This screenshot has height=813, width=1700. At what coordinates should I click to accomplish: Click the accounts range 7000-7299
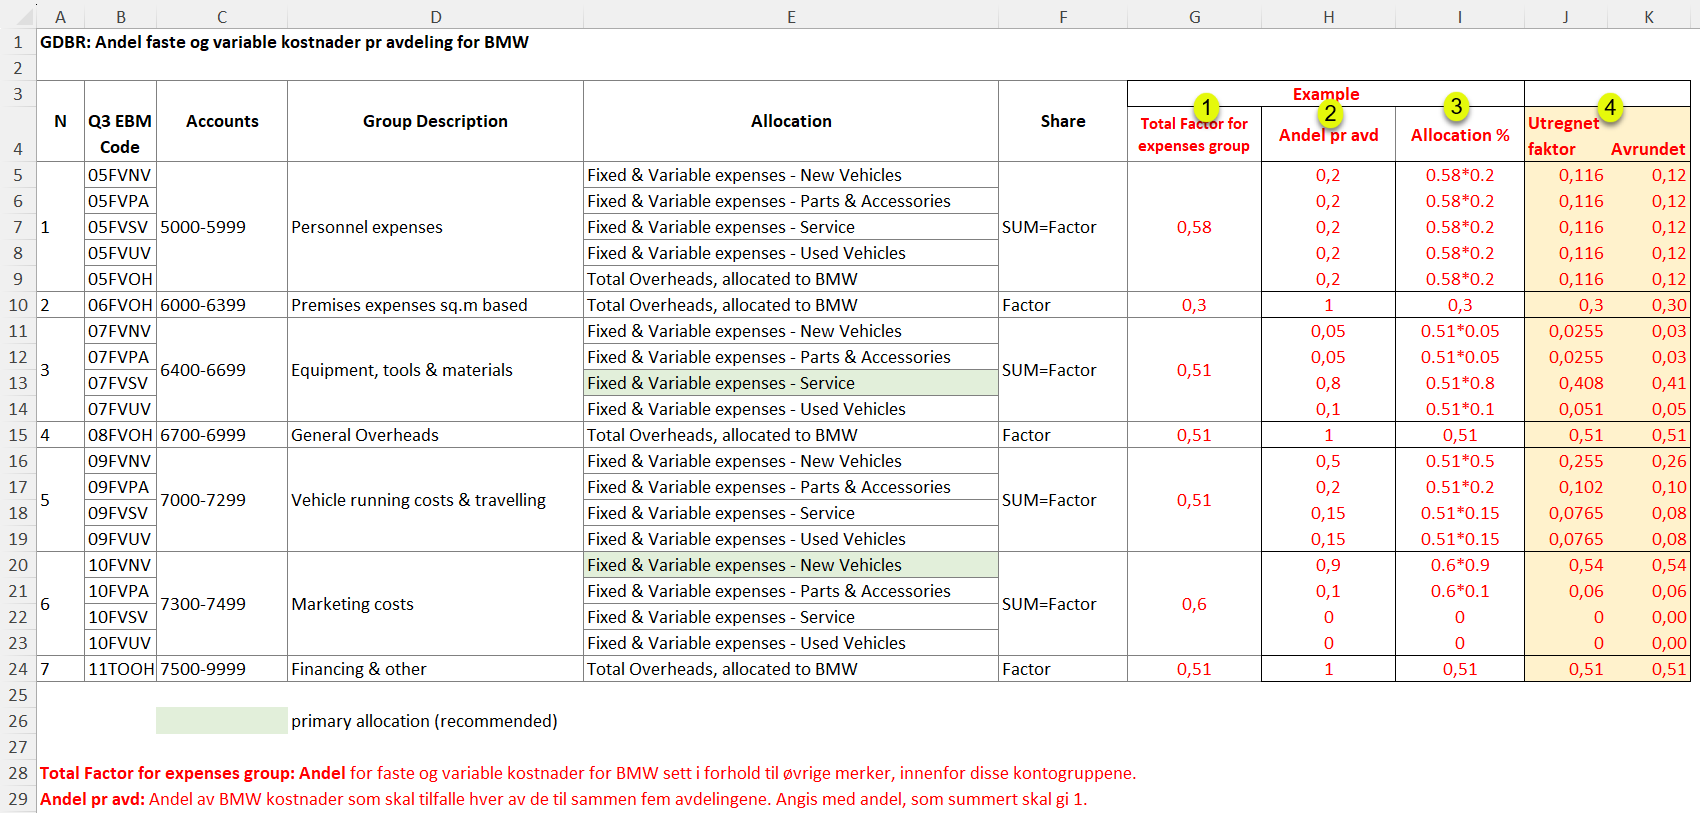coord(222,500)
